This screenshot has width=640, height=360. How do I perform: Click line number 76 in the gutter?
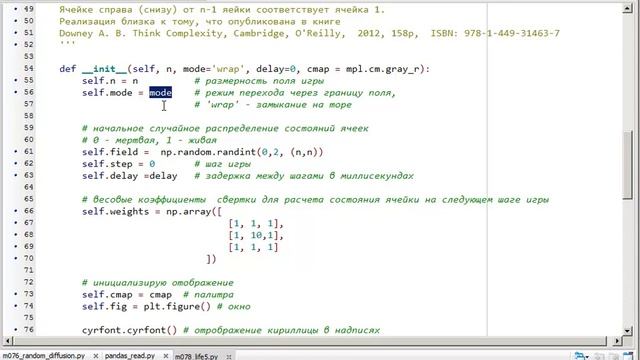[29, 329]
